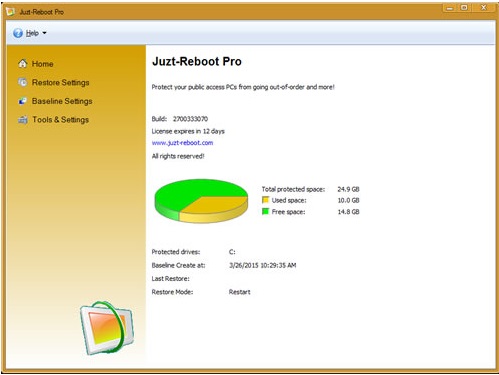Click the yellow Used space swatch
The height and width of the screenshot is (375, 499).
(x=265, y=200)
